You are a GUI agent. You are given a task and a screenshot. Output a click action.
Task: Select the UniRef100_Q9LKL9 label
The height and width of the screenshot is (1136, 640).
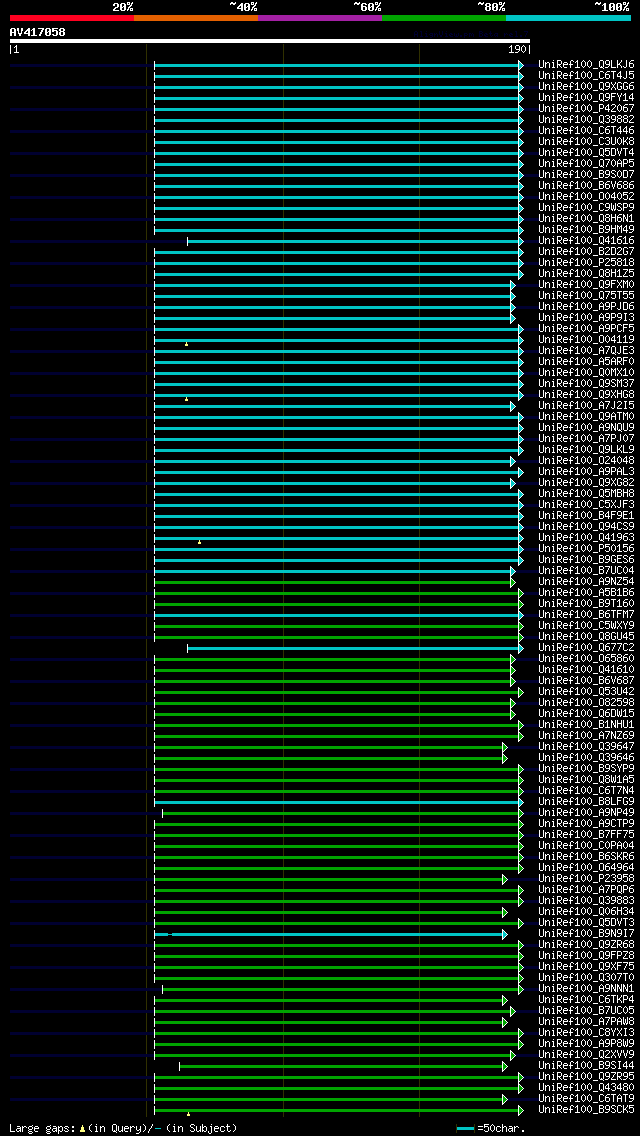[x=586, y=450]
